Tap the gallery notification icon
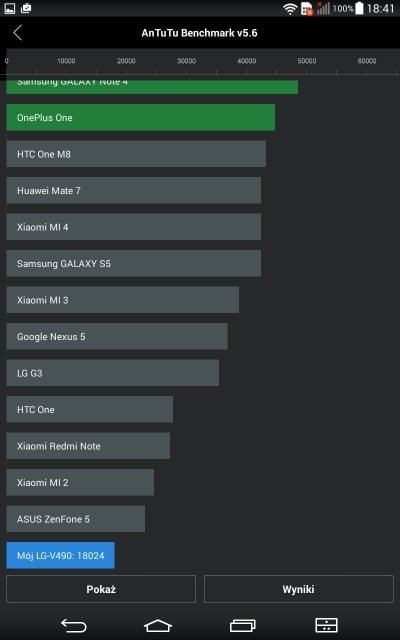The height and width of the screenshot is (640, 400). pos(9,8)
